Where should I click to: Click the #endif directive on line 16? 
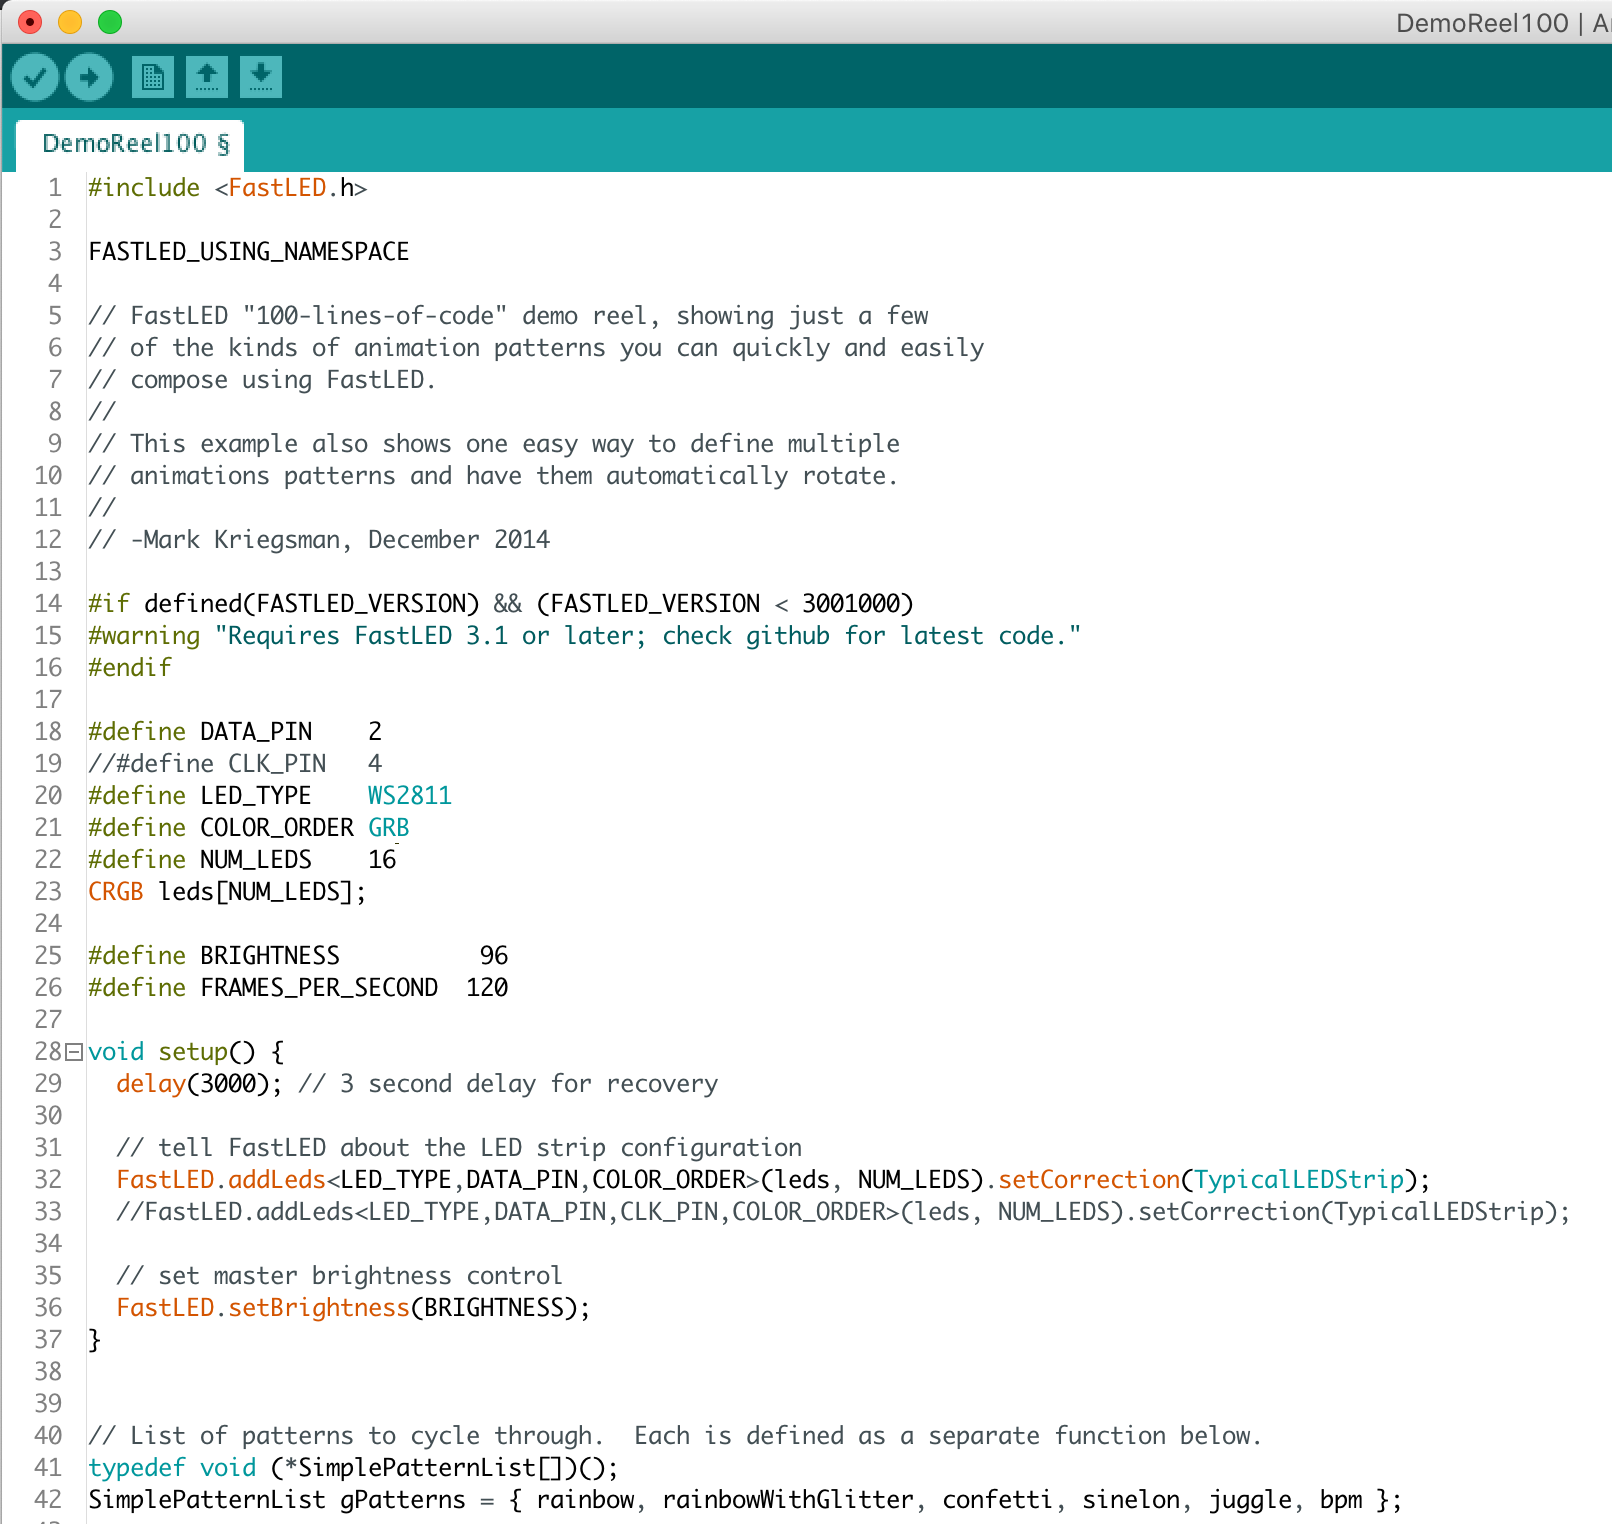pyautogui.click(x=130, y=668)
